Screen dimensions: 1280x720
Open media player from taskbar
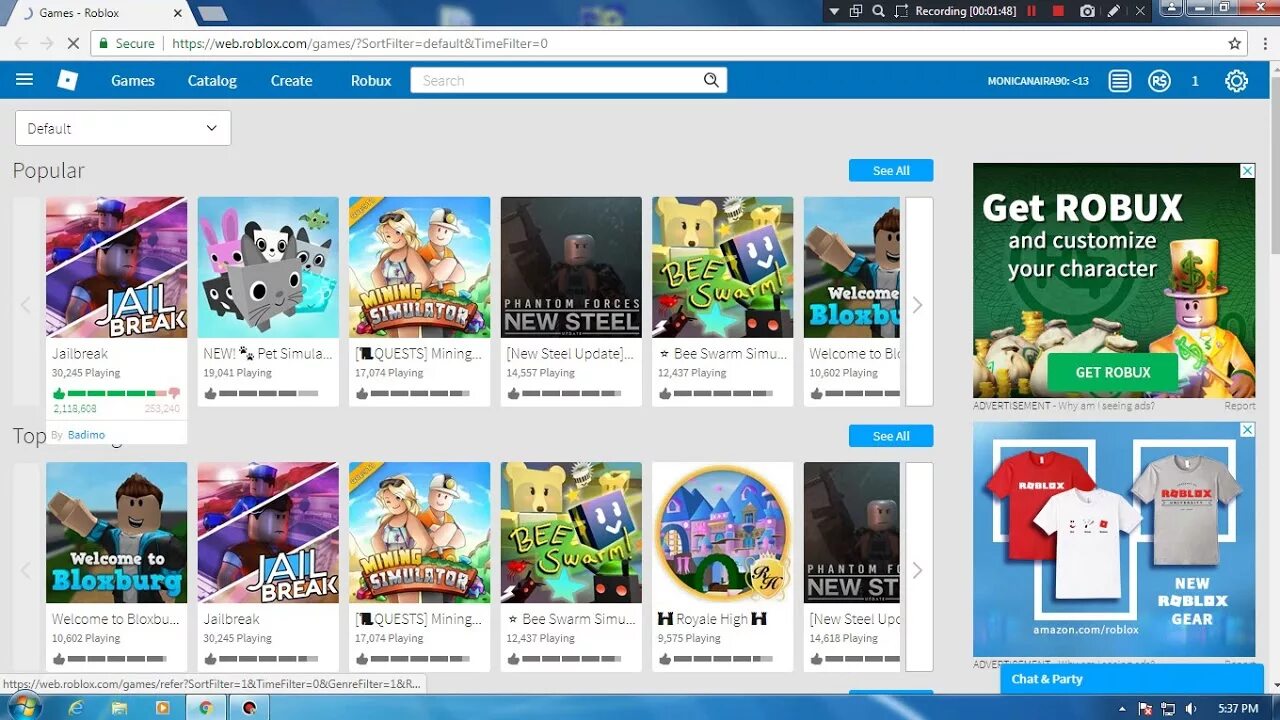click(162, 707)
